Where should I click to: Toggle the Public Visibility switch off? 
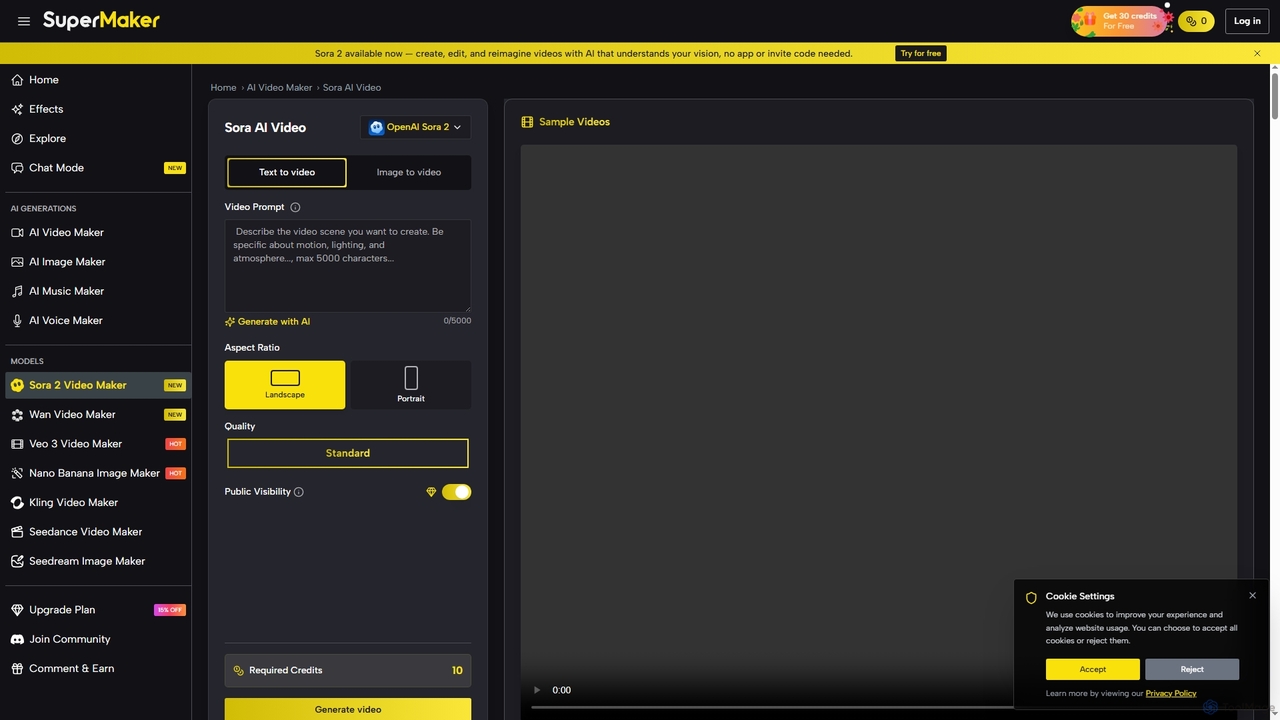(456, 492)
